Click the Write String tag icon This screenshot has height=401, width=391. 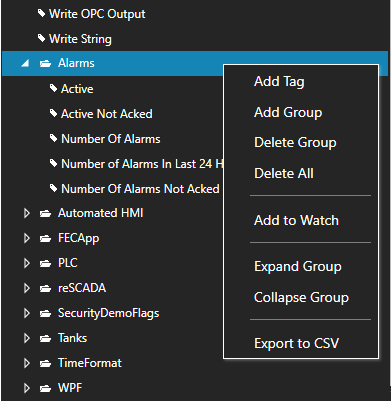41,39
